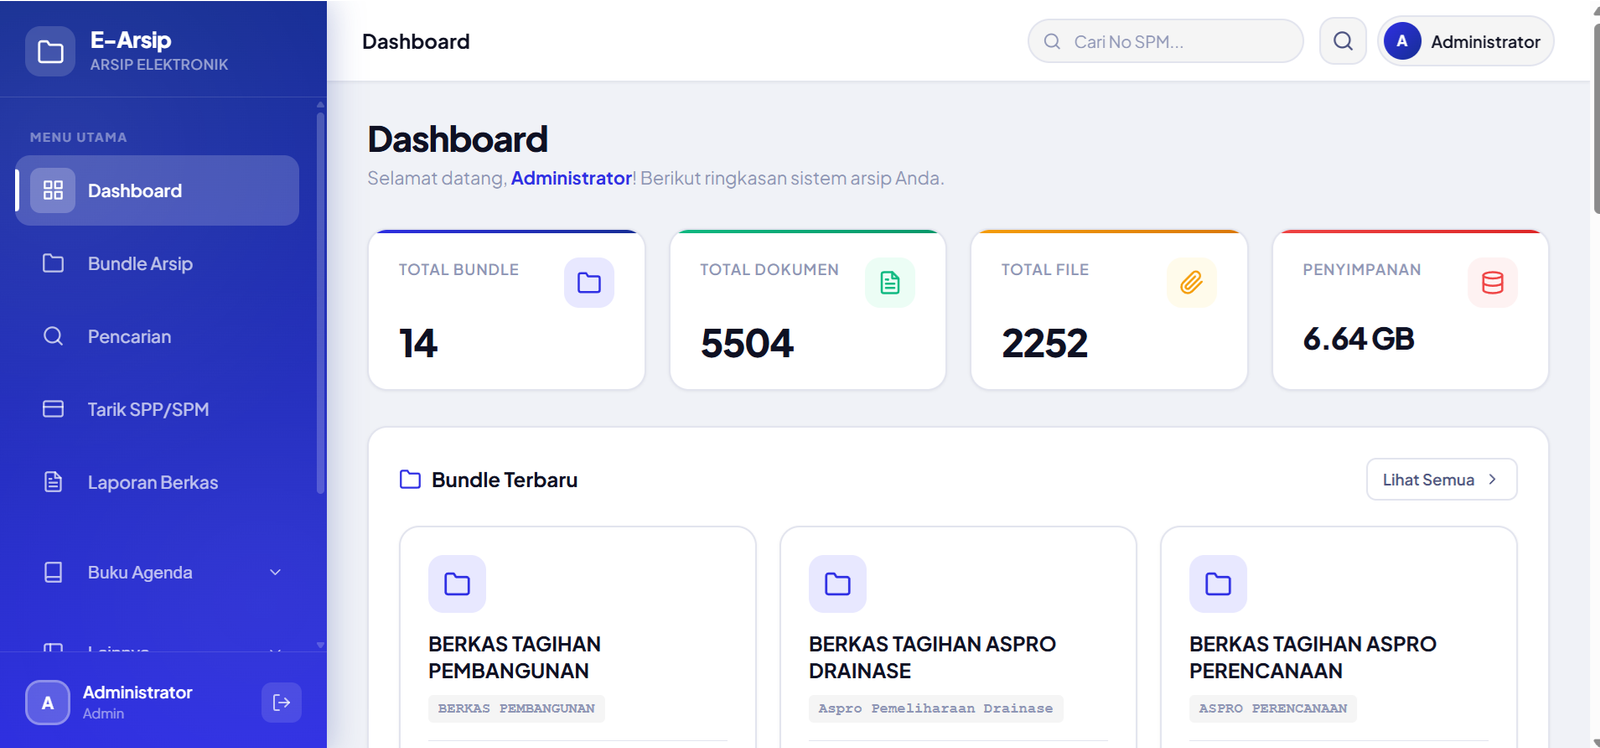Image resolution: width=1600 pixels, height=748 pixels.
Task: Click the Total Bundle folder icon
Action: pos(589,283)
